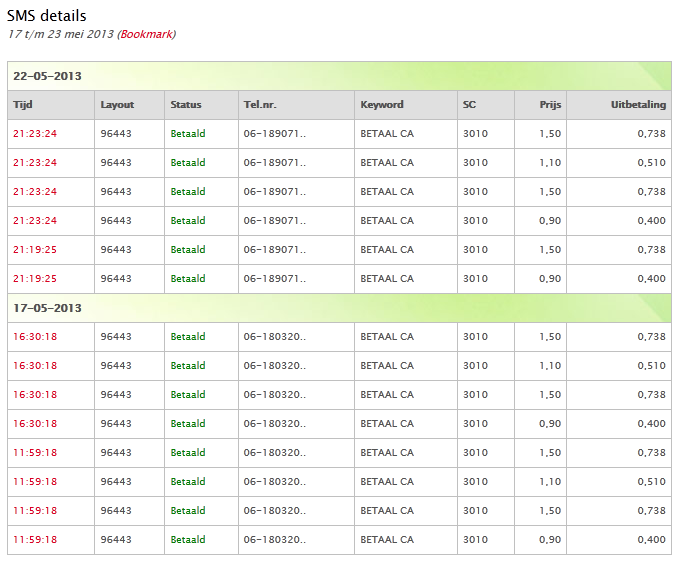
Task: Click payout 0,400 in the 21:23:24 row
Action: coord(652,220)
